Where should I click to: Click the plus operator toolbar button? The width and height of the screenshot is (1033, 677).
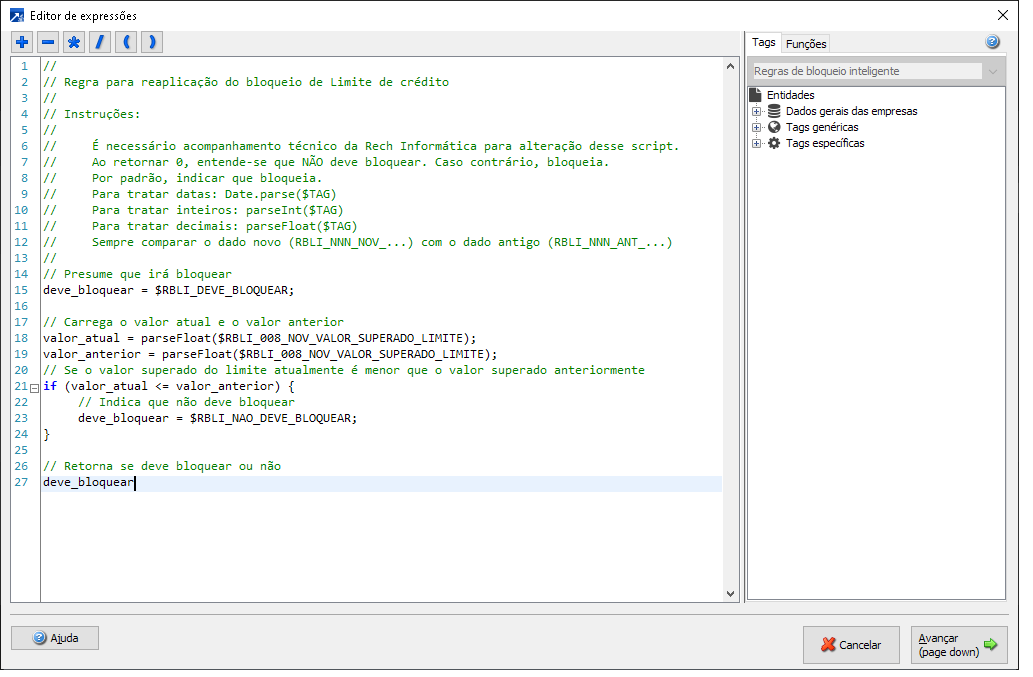pyautogui.click(x=22, y=42)
